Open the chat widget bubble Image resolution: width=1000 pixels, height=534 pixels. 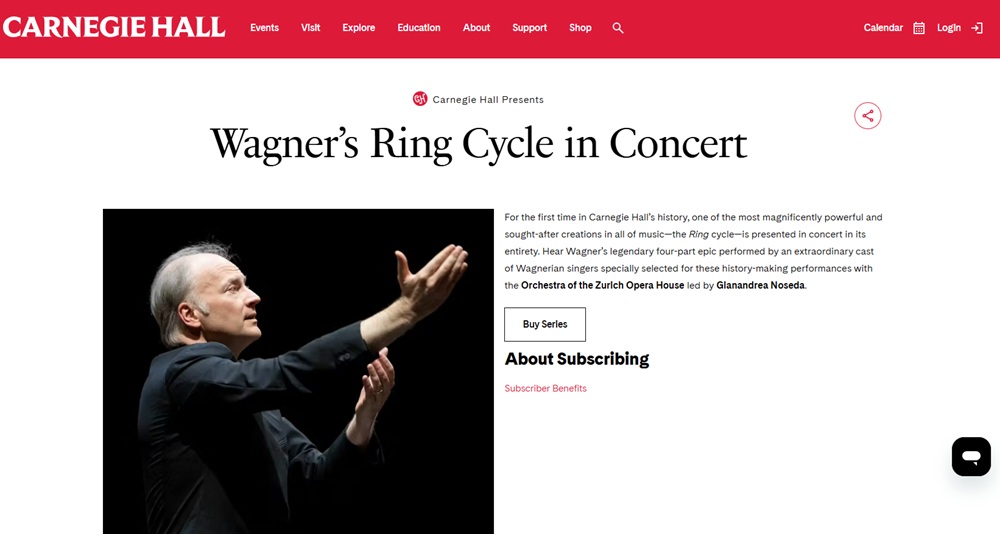(x=970, y=456)
